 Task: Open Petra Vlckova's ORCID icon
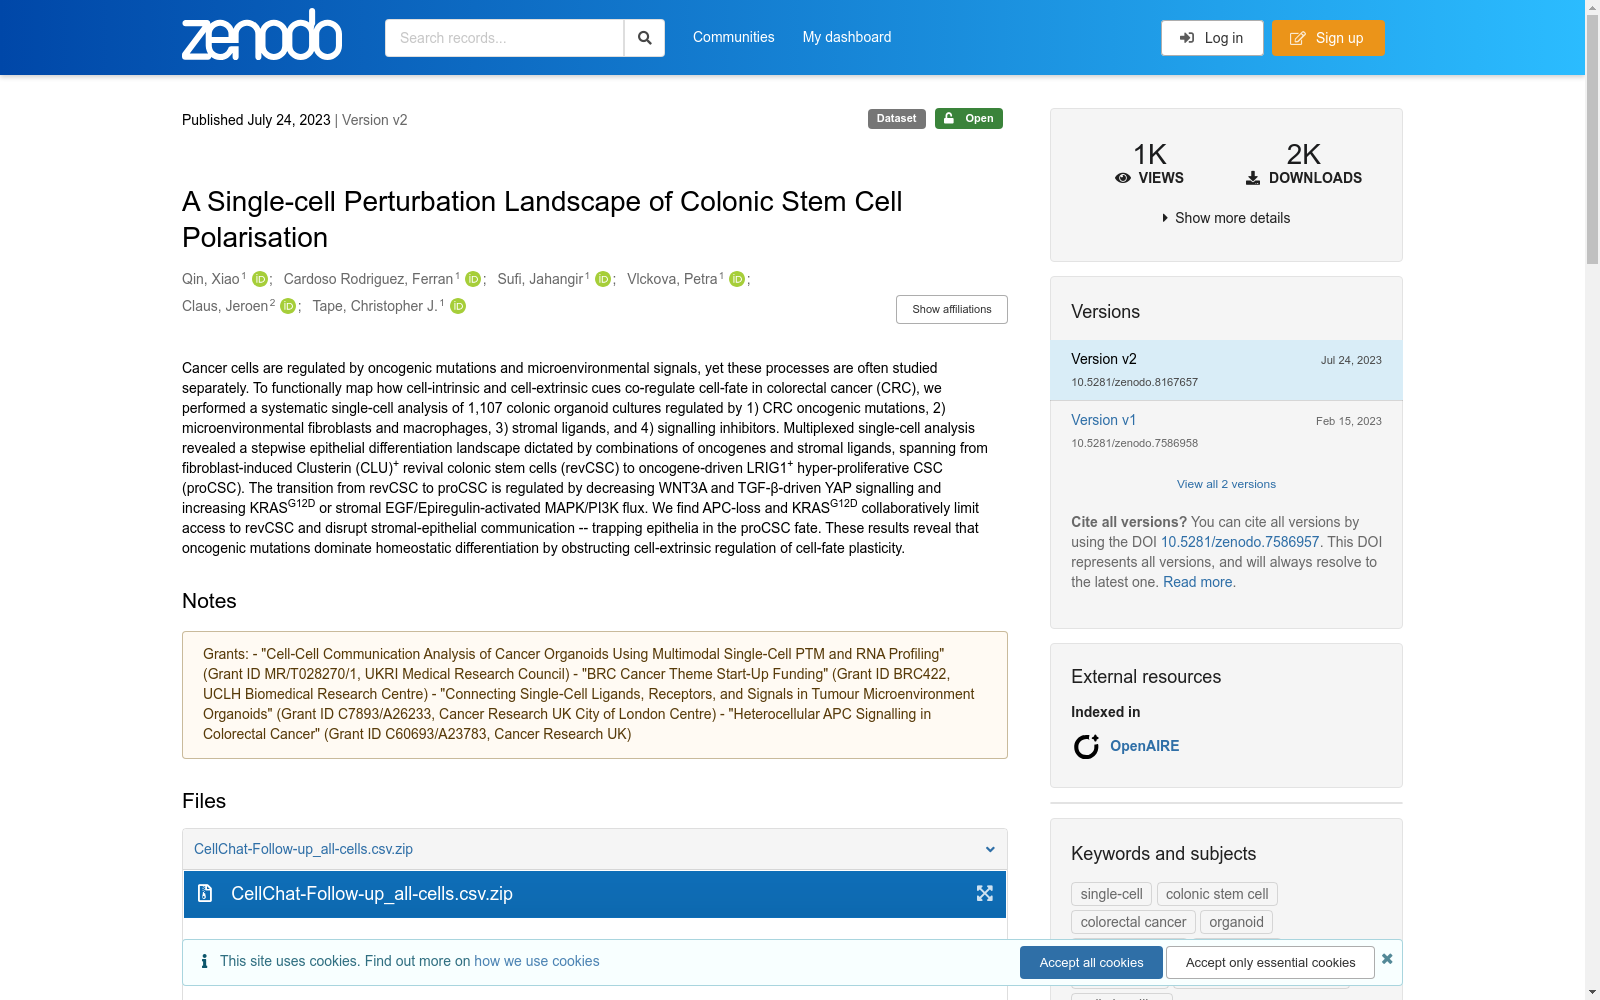pyautogui.click(x=737, y=279)
